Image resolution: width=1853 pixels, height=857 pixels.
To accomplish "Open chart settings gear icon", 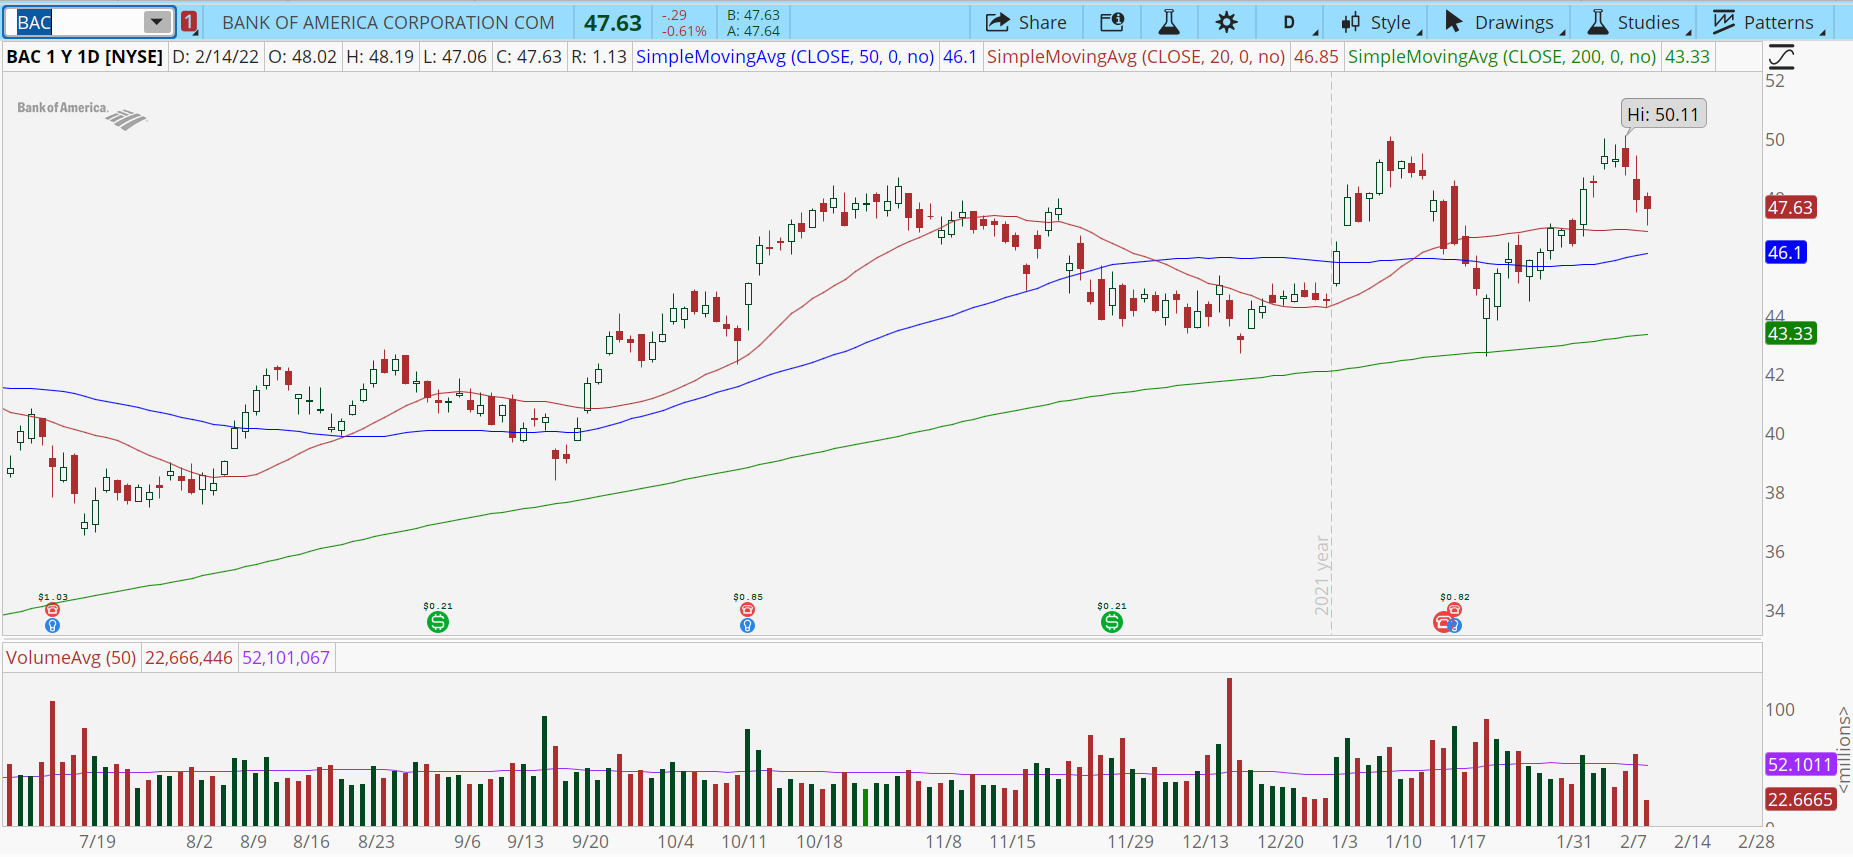I will pyautogui.click(x=1227, y=22).
